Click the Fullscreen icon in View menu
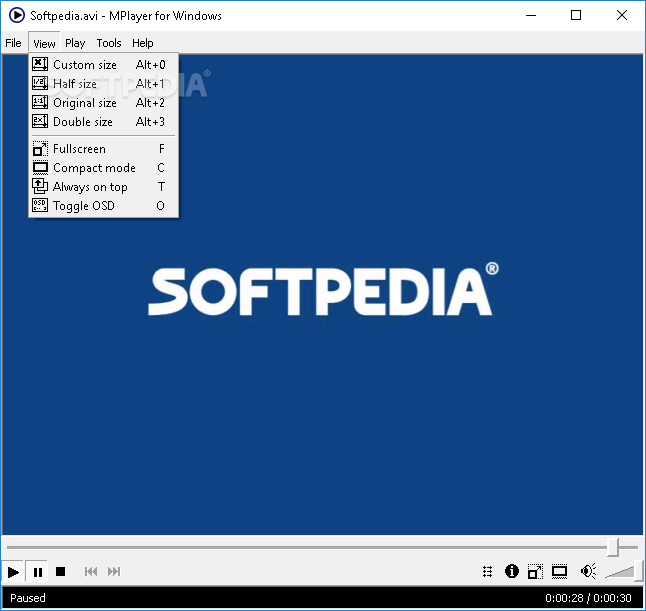 coord(40,148)
